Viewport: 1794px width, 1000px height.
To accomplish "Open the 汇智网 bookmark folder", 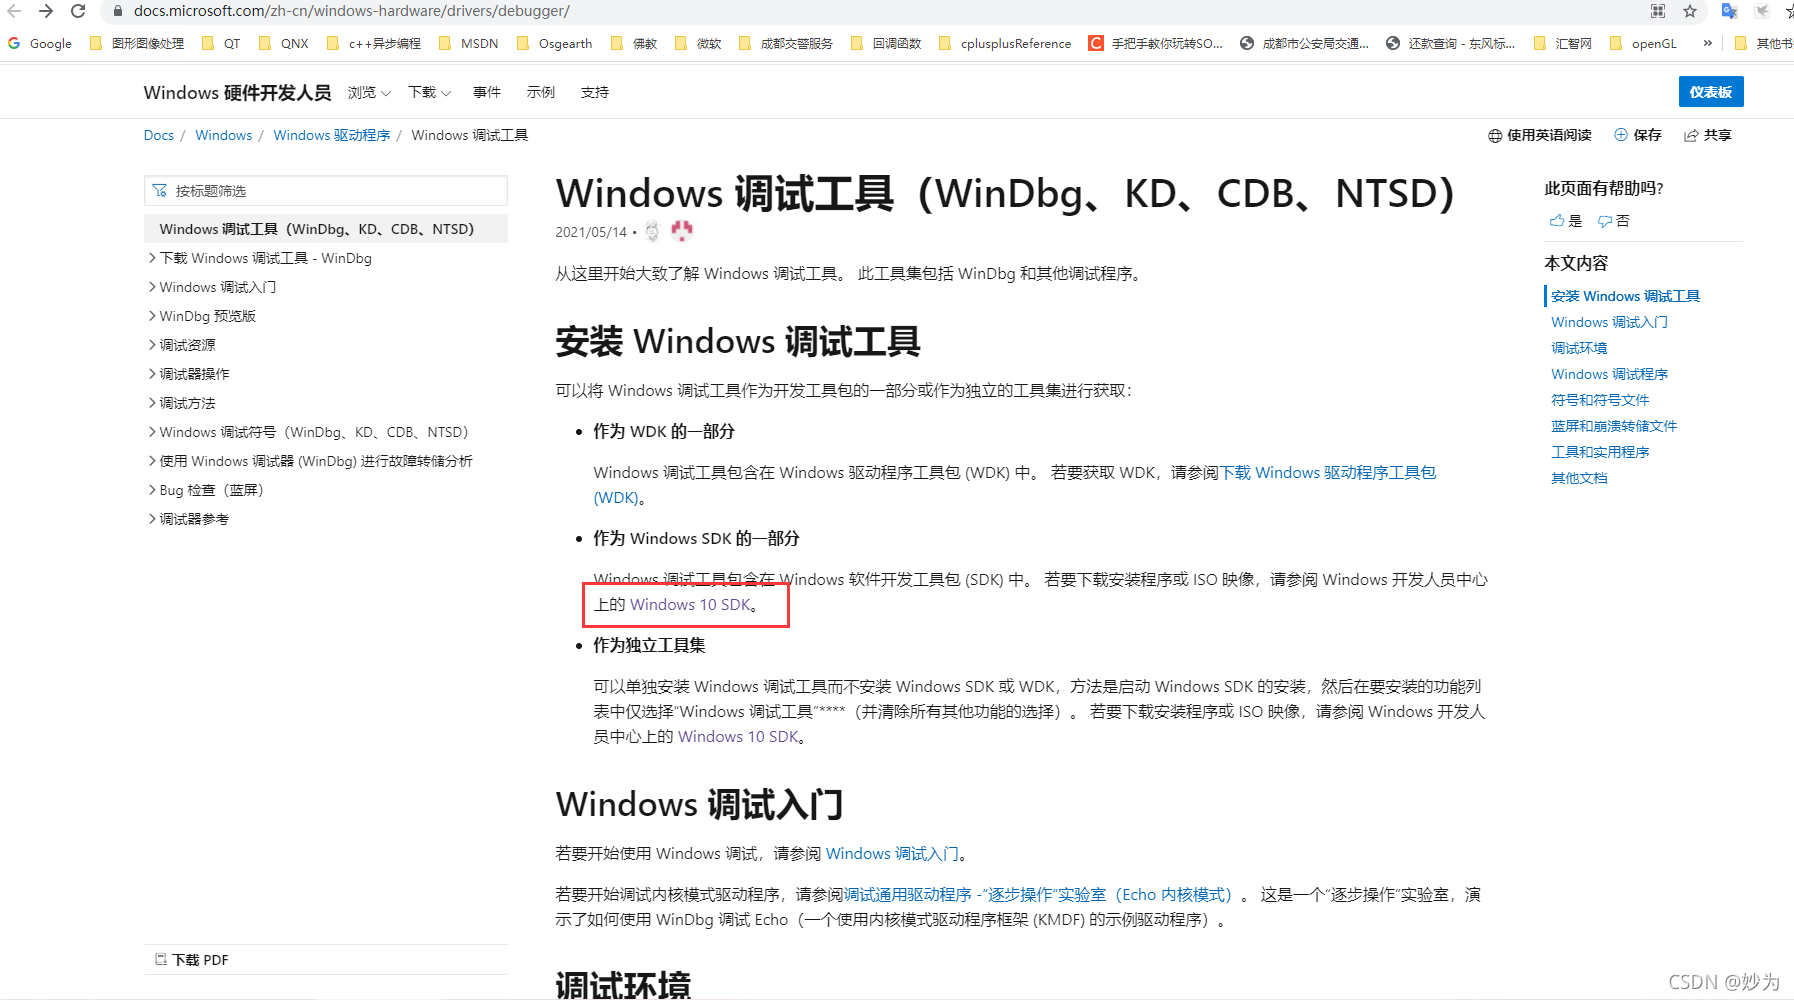I will [1563, 43].
